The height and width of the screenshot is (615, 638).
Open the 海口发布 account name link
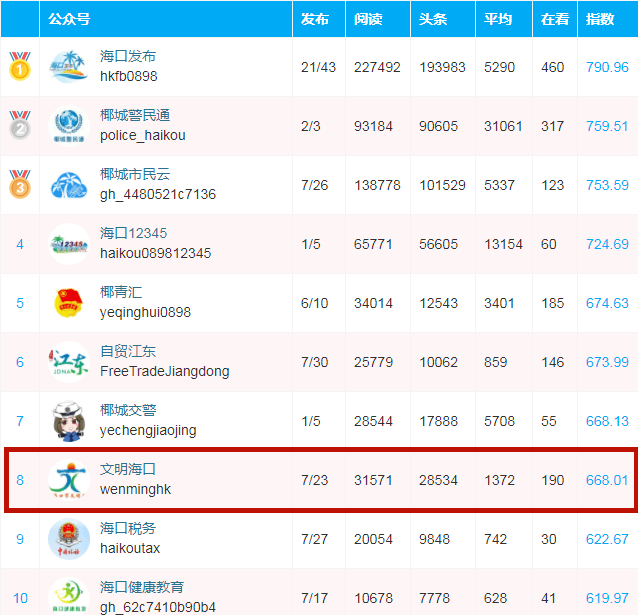tap(128, 56)
